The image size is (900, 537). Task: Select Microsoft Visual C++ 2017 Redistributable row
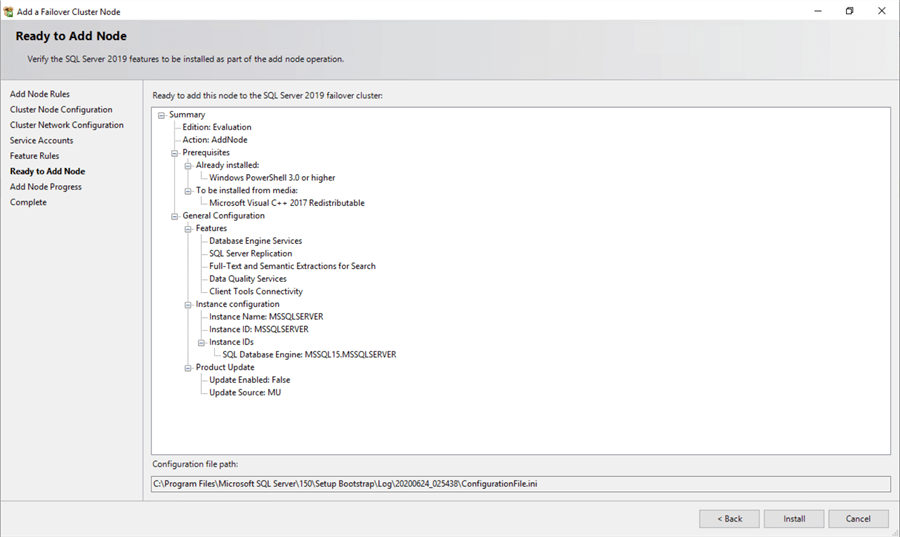tap(287, 203)
